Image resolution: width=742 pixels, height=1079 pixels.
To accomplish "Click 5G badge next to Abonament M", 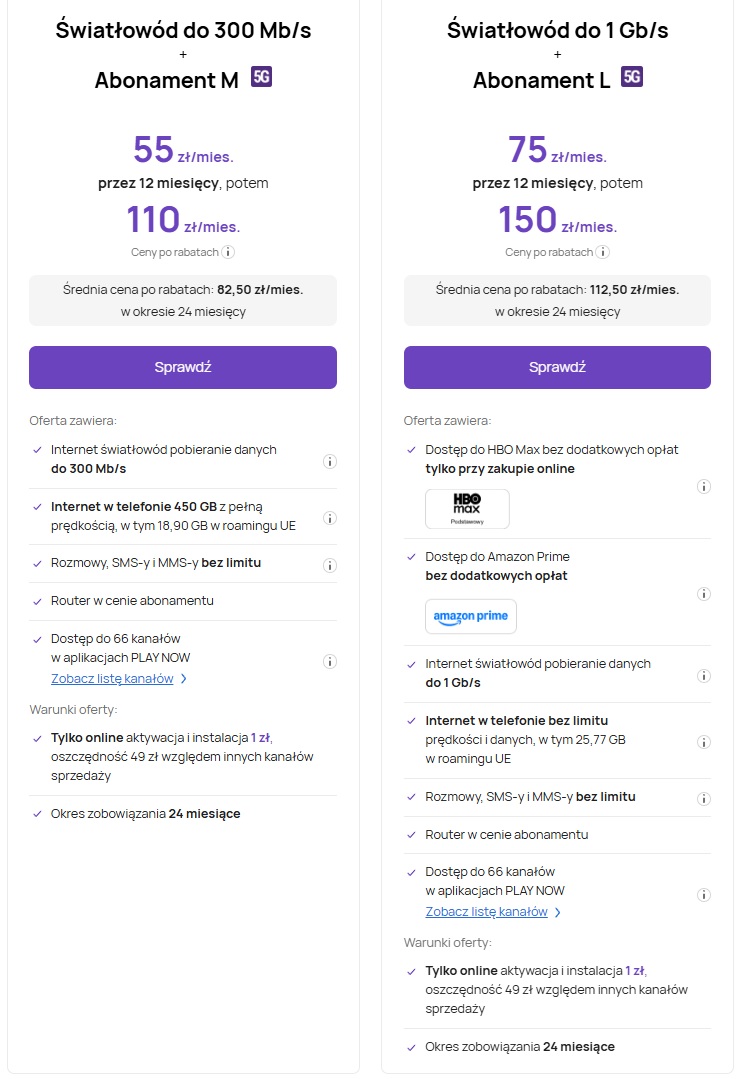I will 261,77.
